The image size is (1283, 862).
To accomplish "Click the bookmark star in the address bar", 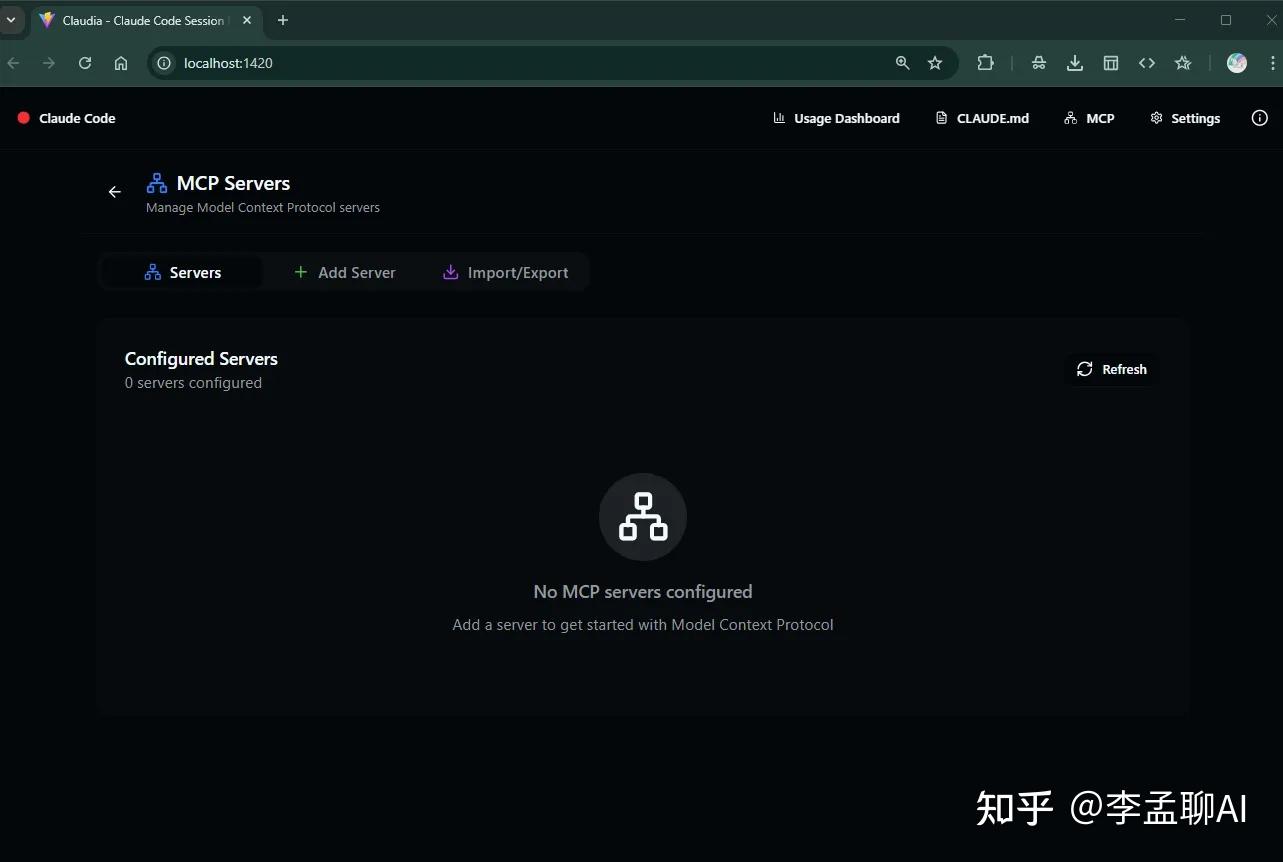I will point(934,62).
